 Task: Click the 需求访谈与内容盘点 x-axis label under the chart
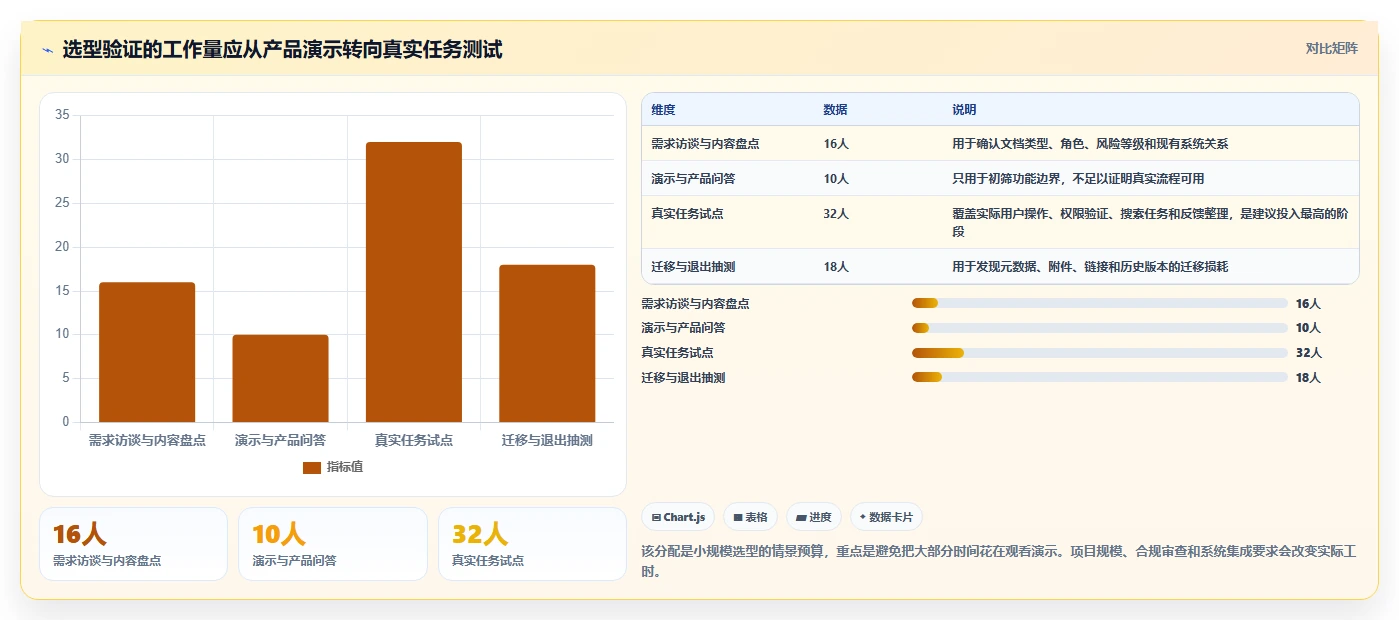pos(147,440)
